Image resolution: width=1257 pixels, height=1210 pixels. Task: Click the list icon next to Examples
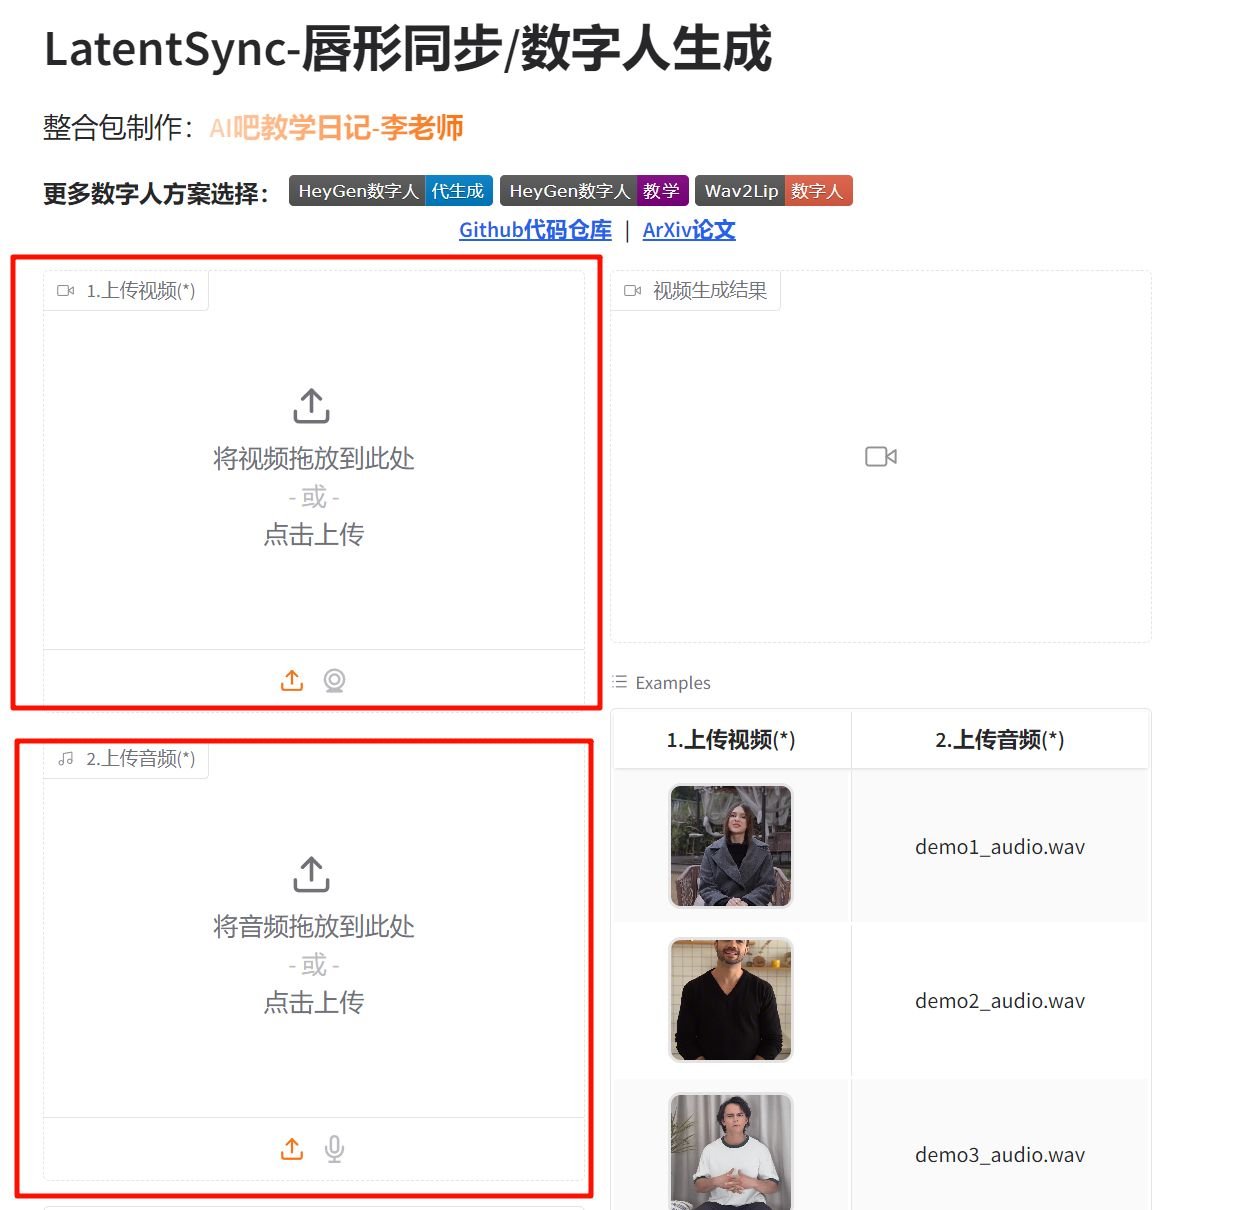621,682
